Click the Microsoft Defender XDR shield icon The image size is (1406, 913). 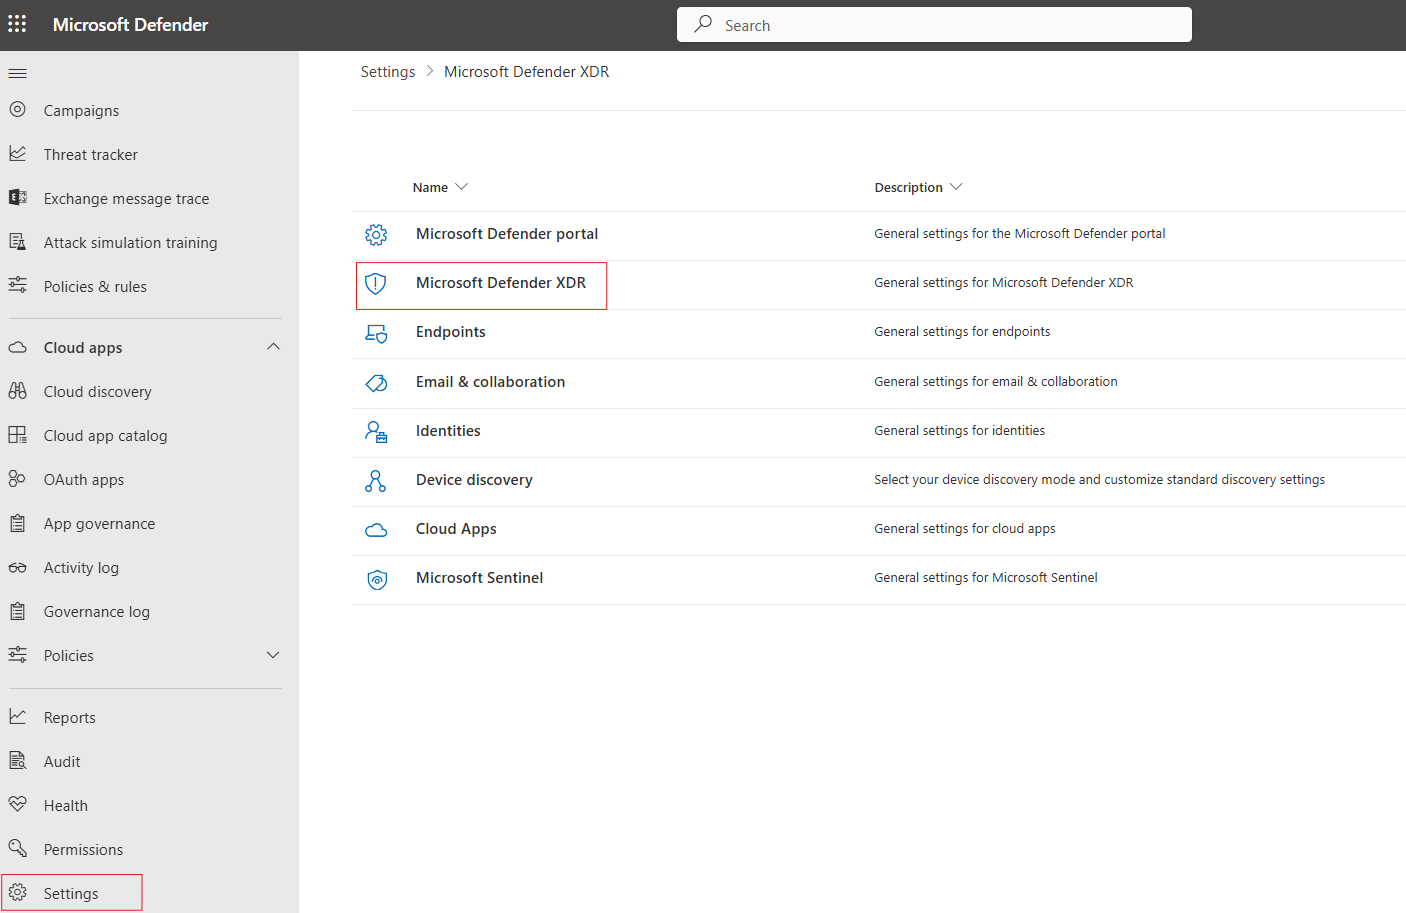(x=376, y=284)
